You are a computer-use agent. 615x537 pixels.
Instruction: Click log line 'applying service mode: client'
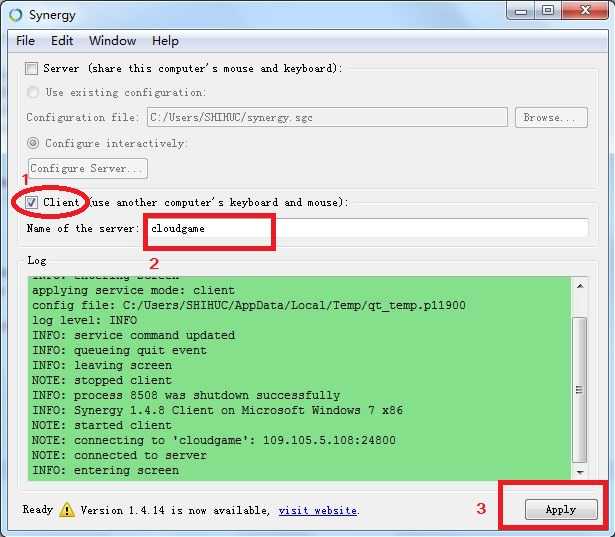click(x=133, y=290)
